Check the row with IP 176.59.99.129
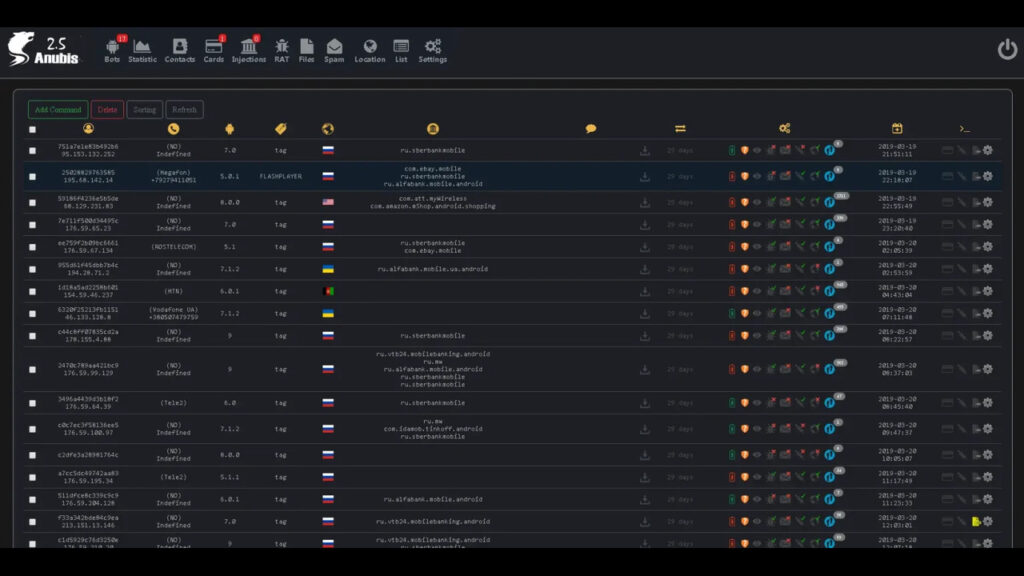Screen dimensions: 1024x576 coord(33,370)
